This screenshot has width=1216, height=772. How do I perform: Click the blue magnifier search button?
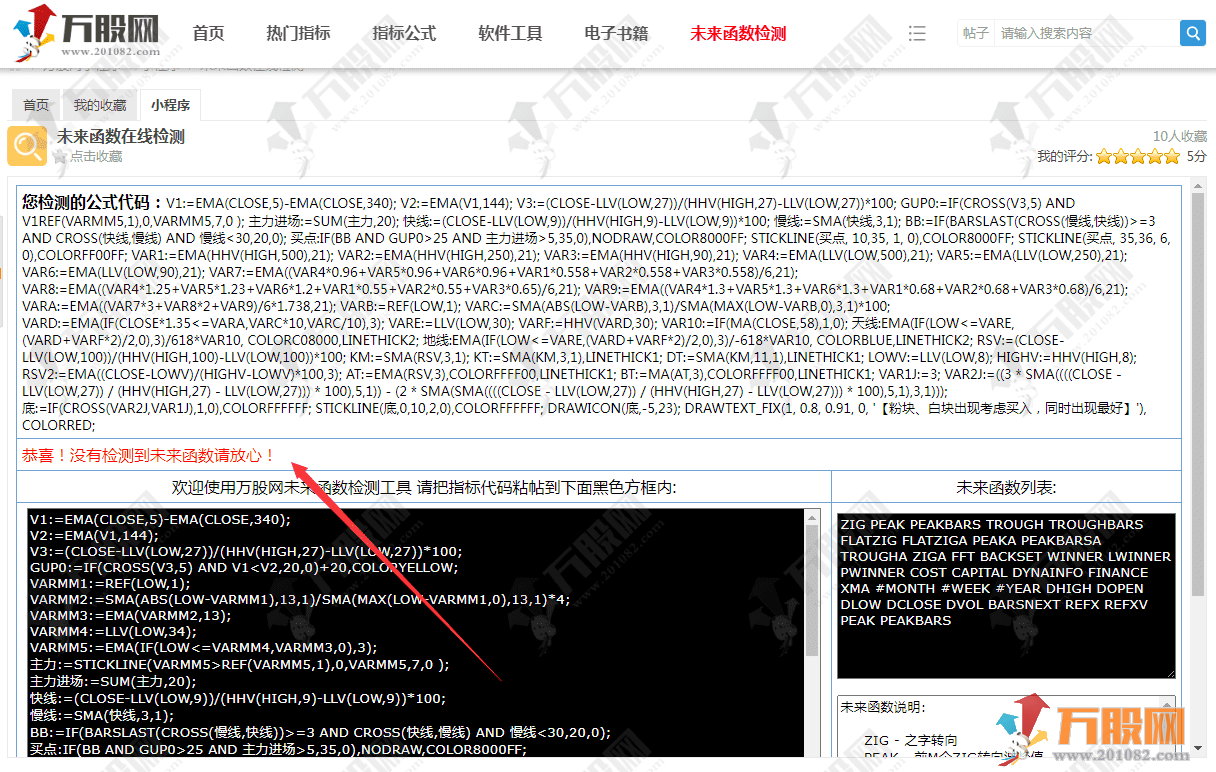pos(1193,33)
